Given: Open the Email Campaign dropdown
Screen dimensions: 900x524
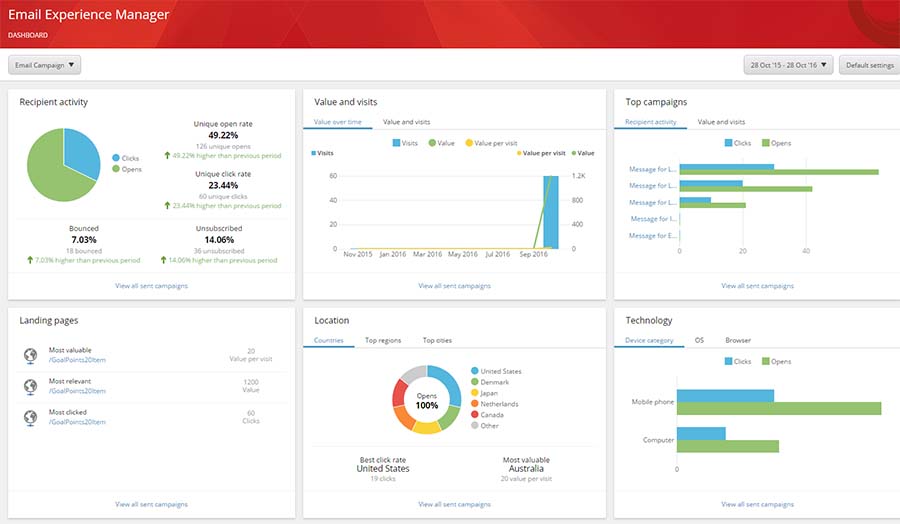Looking at the screenshot, I should click(x=44, y=65).
